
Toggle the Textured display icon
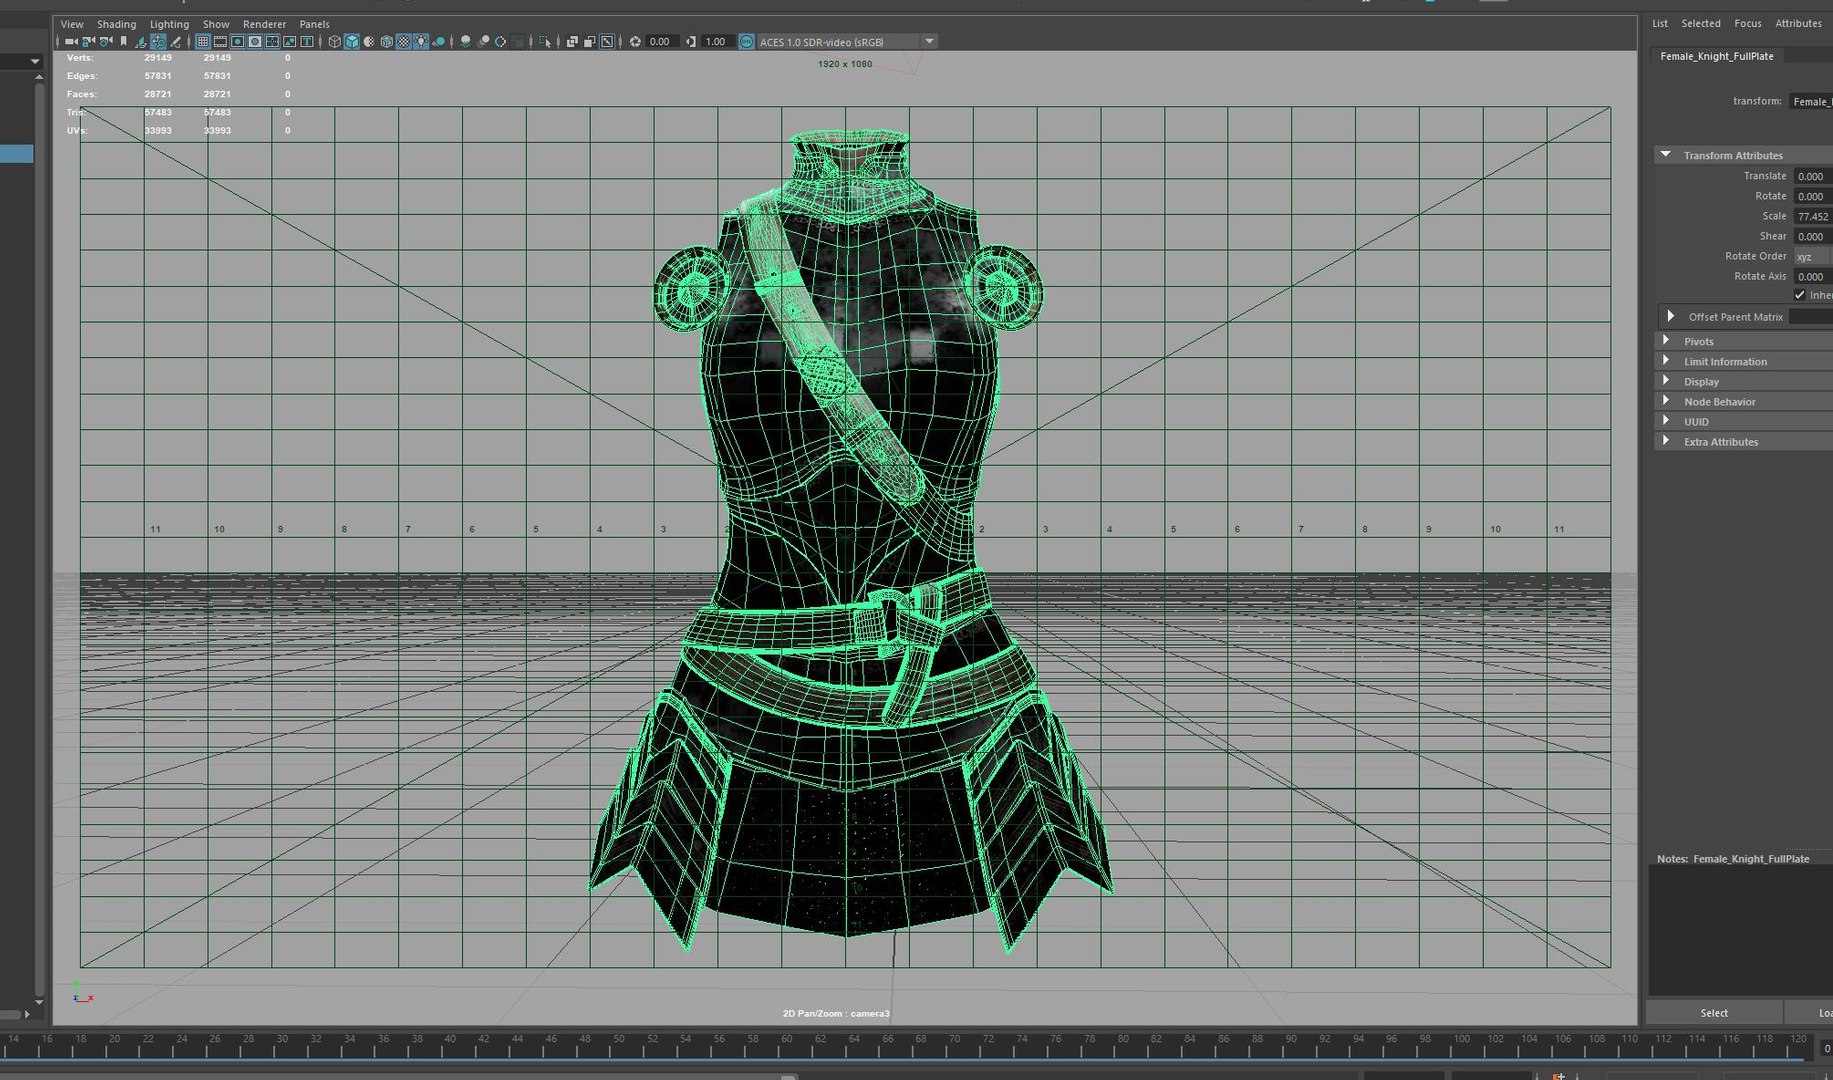(x=403, y=41)
